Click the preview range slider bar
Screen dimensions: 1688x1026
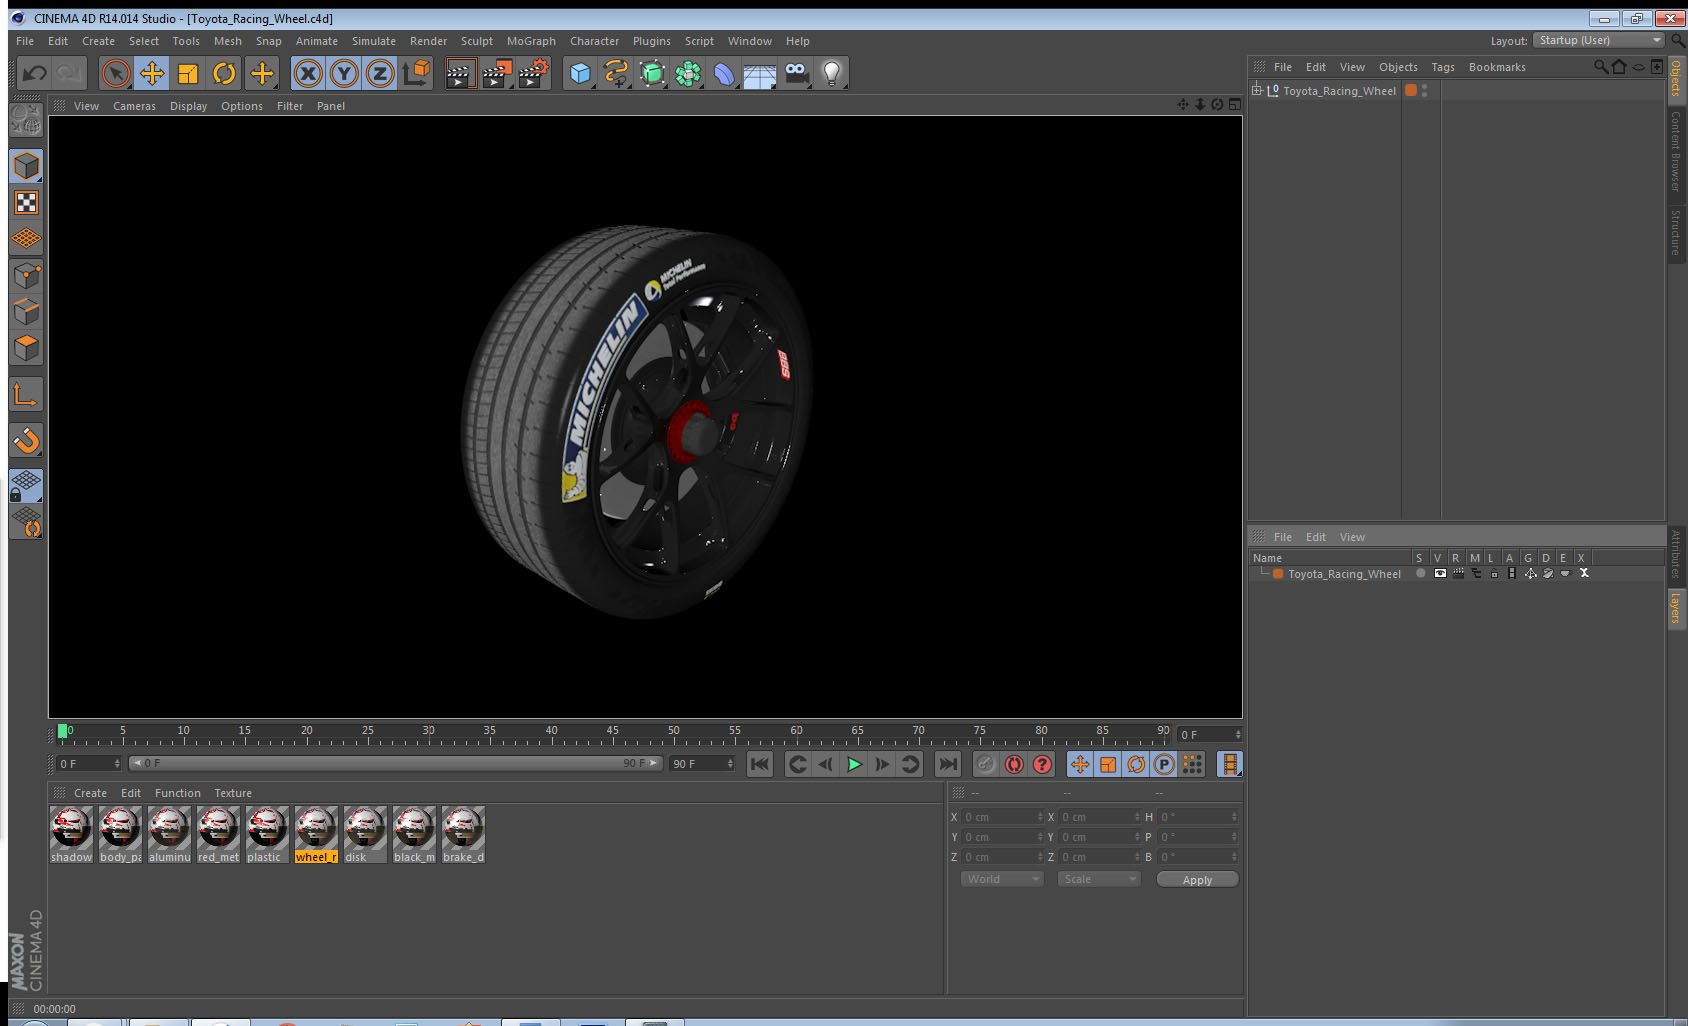pyautogui.click(x=396, y=763)
